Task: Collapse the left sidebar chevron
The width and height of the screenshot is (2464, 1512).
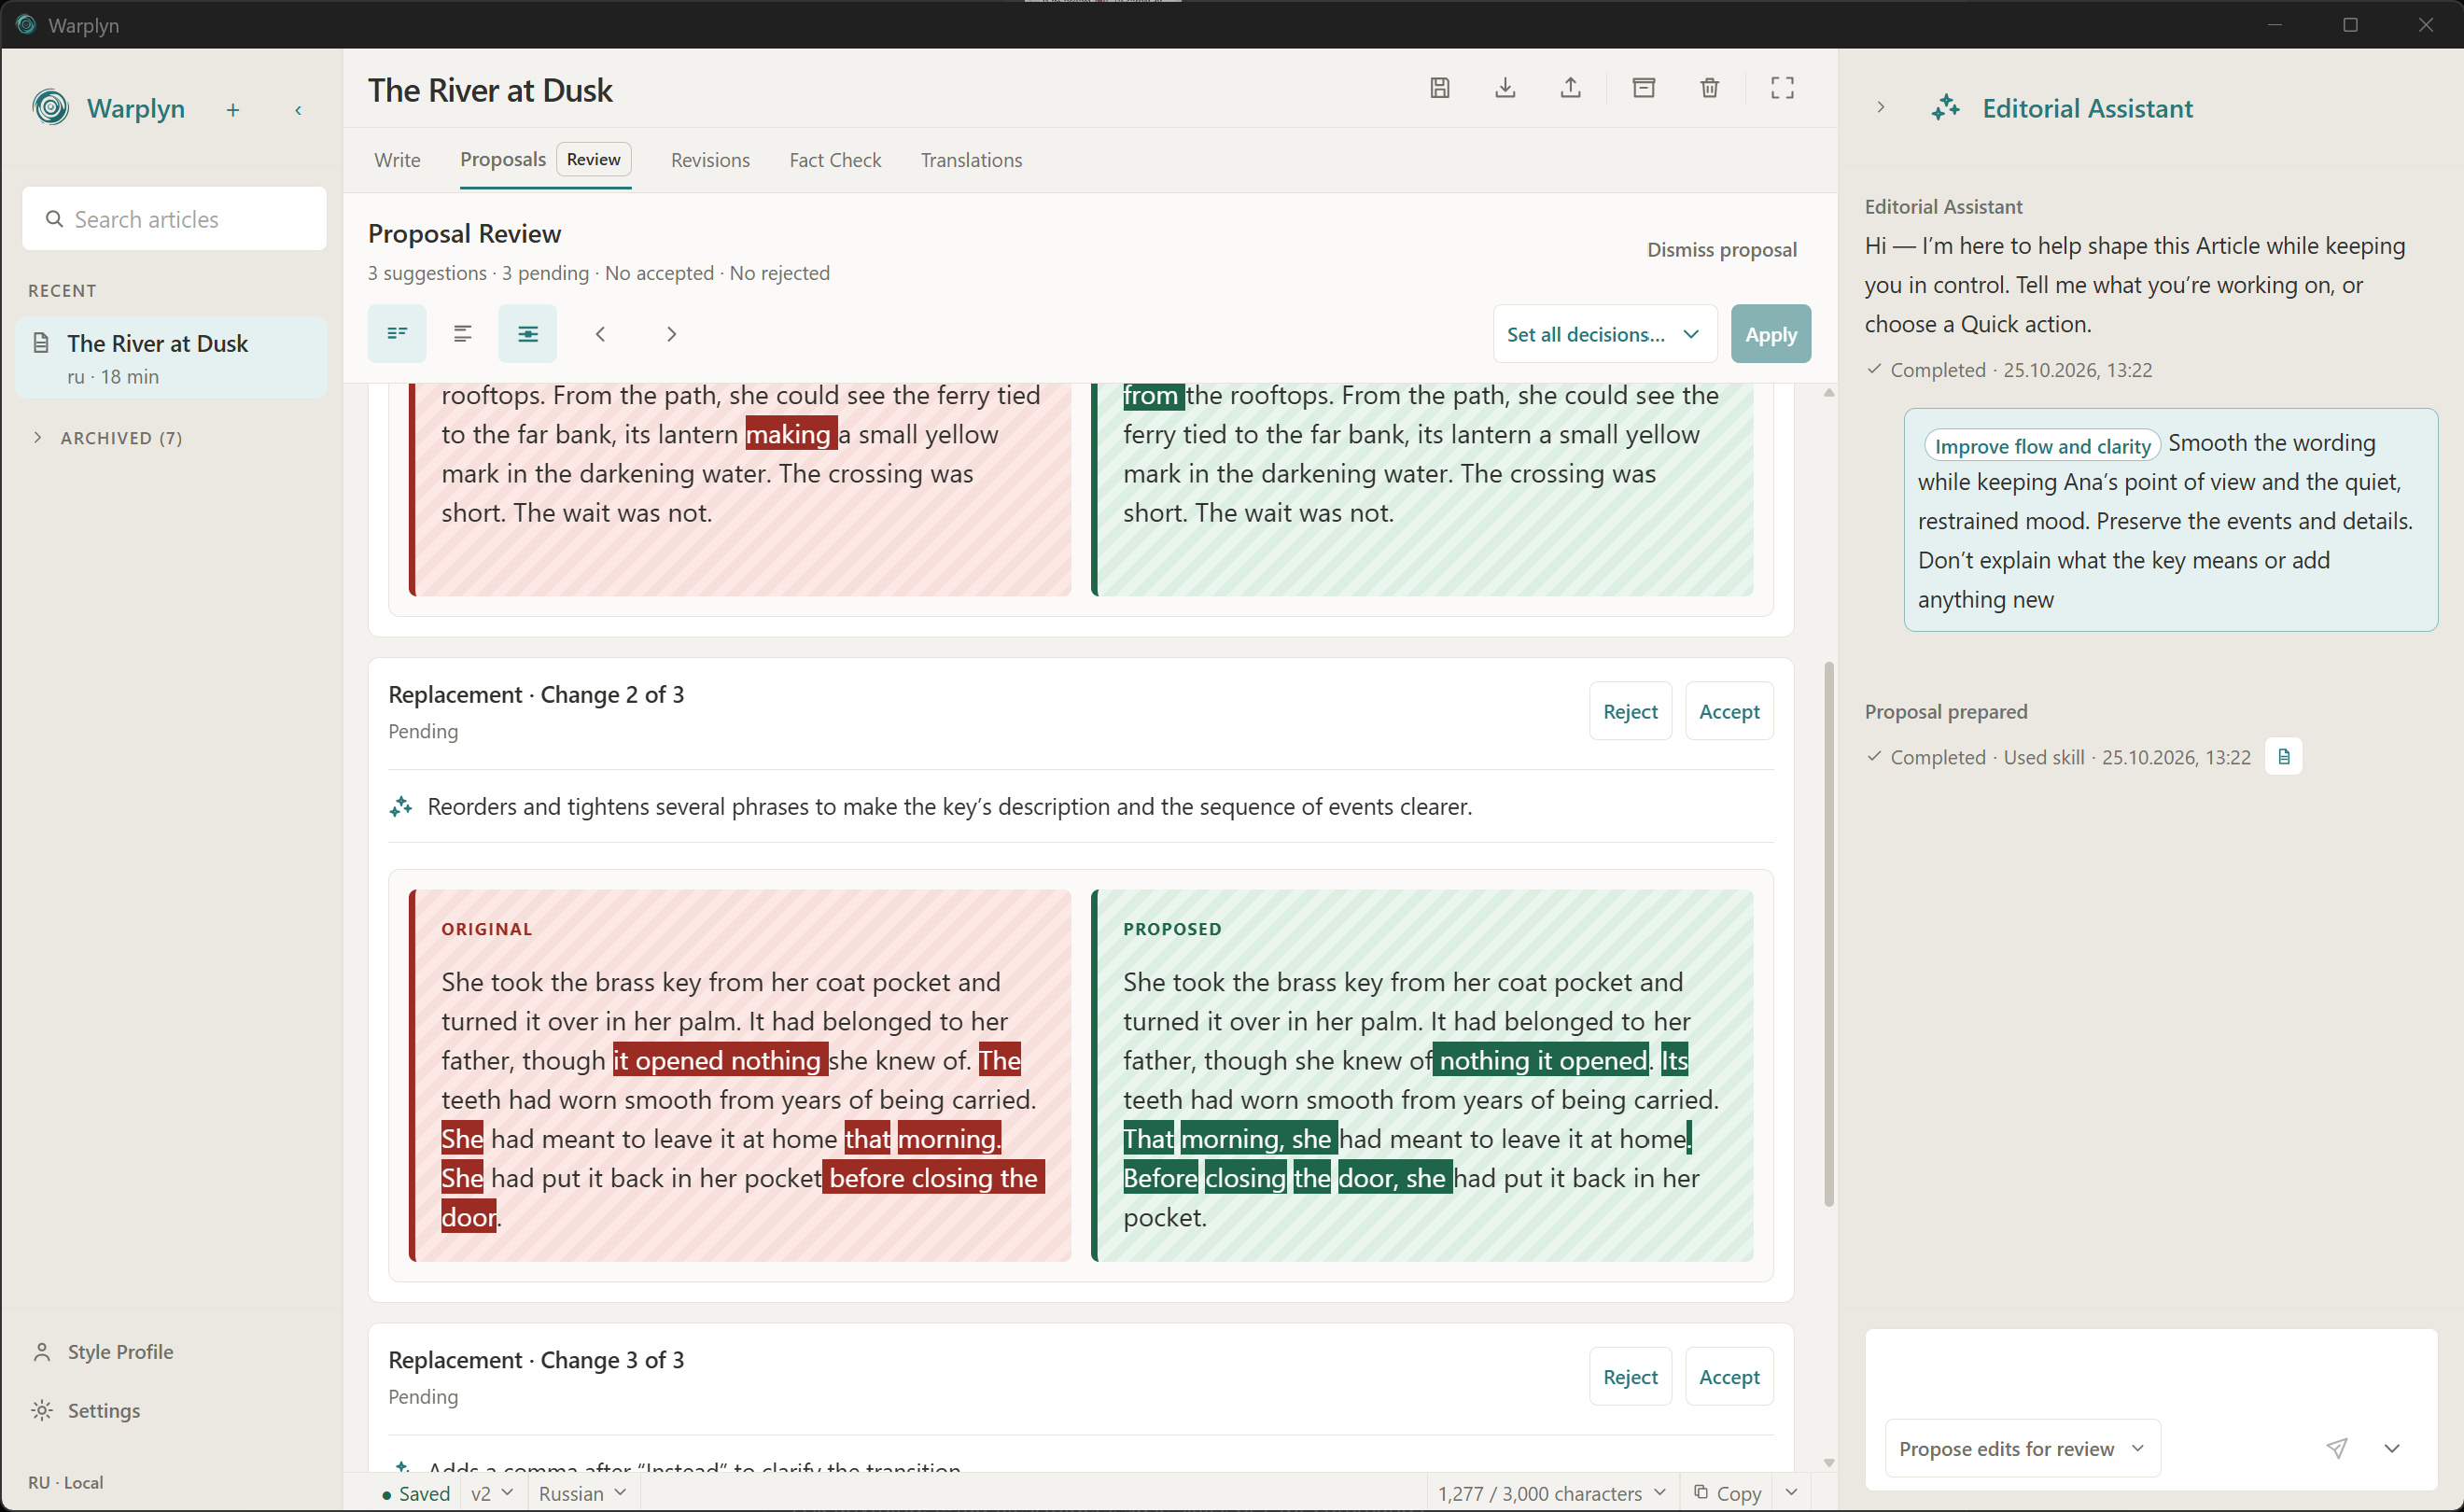Action: (x=298, y=110)
